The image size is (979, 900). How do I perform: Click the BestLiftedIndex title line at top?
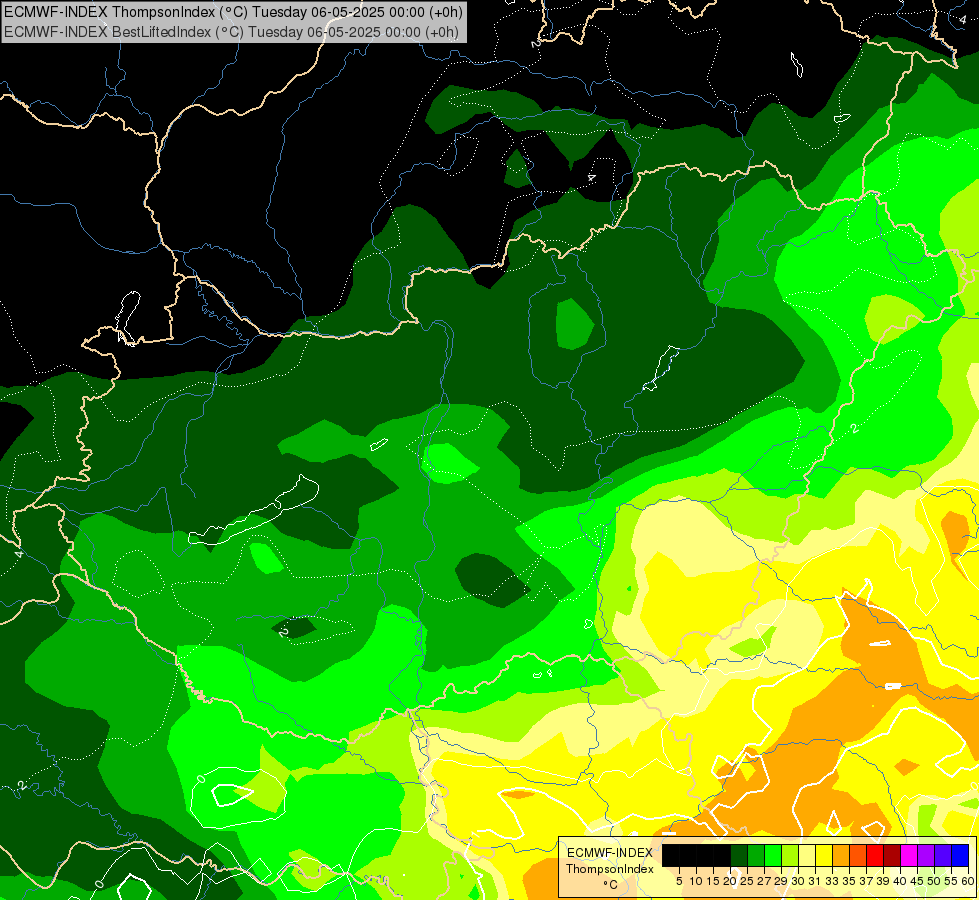[x=231, y=32]
